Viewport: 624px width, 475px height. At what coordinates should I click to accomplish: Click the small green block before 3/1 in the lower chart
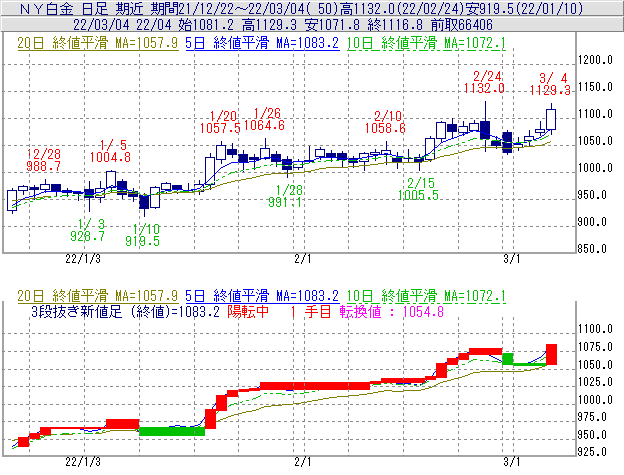[507, 359]
